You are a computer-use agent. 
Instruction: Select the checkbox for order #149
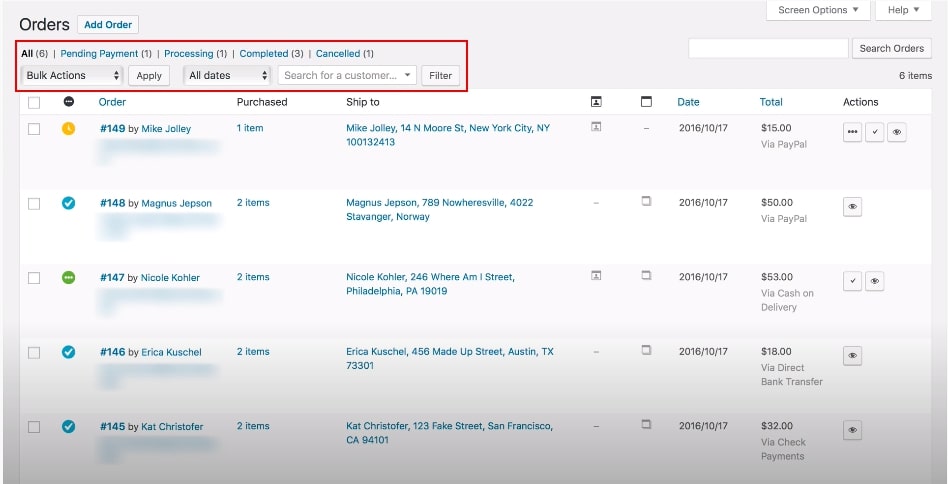(x=34, y=129)
